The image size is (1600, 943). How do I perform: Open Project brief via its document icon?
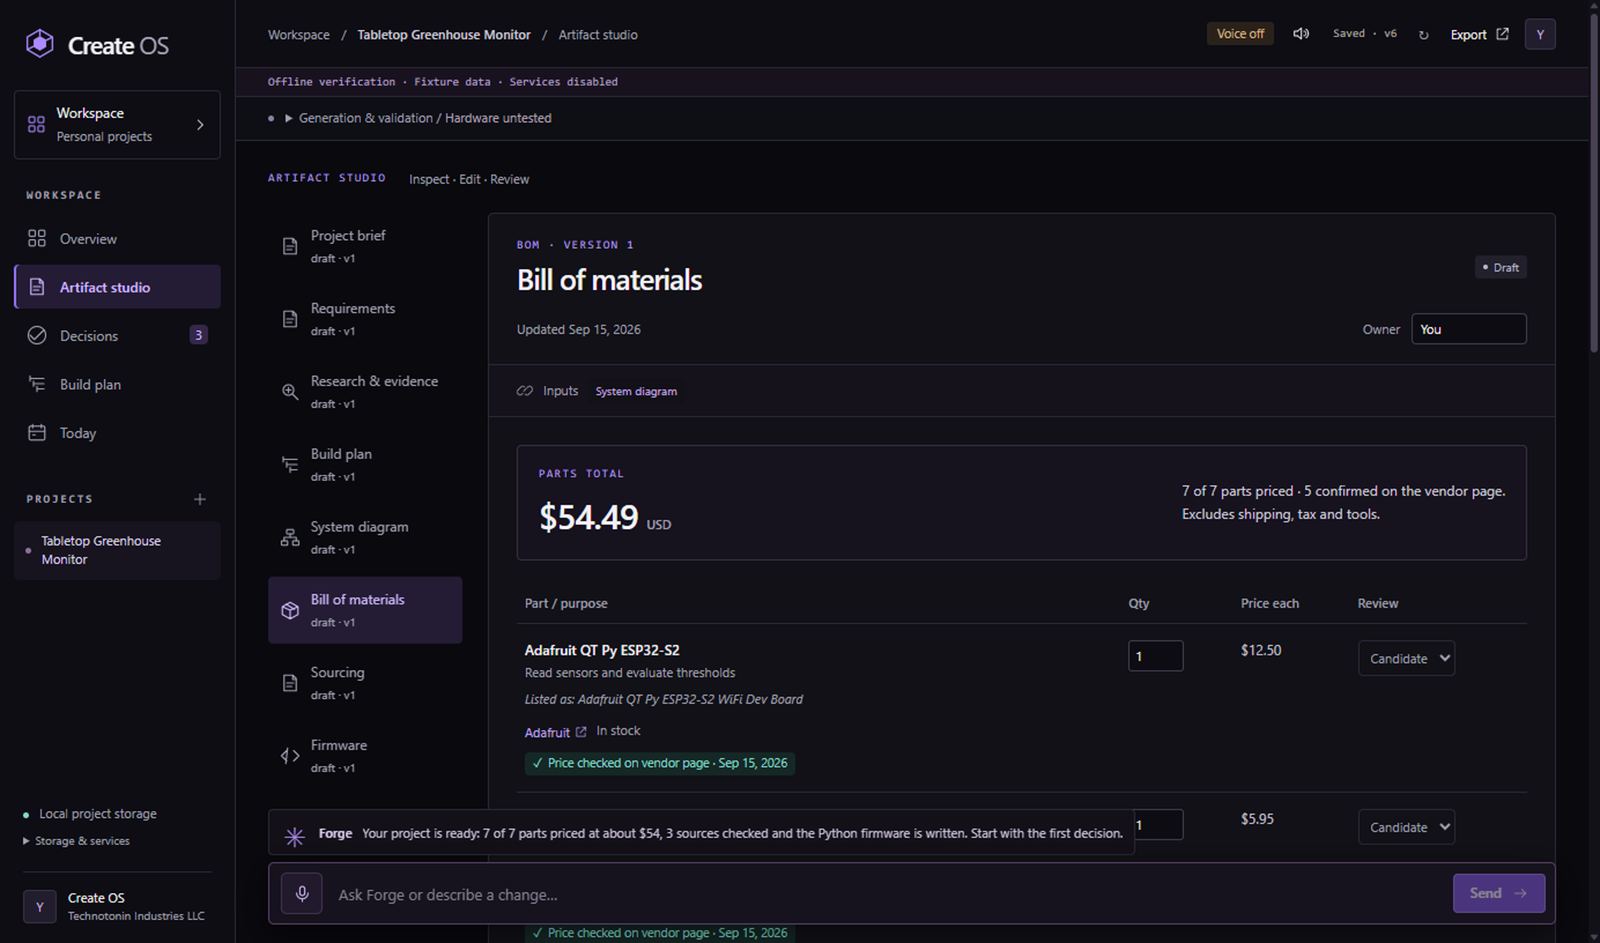tap(290, 246)
